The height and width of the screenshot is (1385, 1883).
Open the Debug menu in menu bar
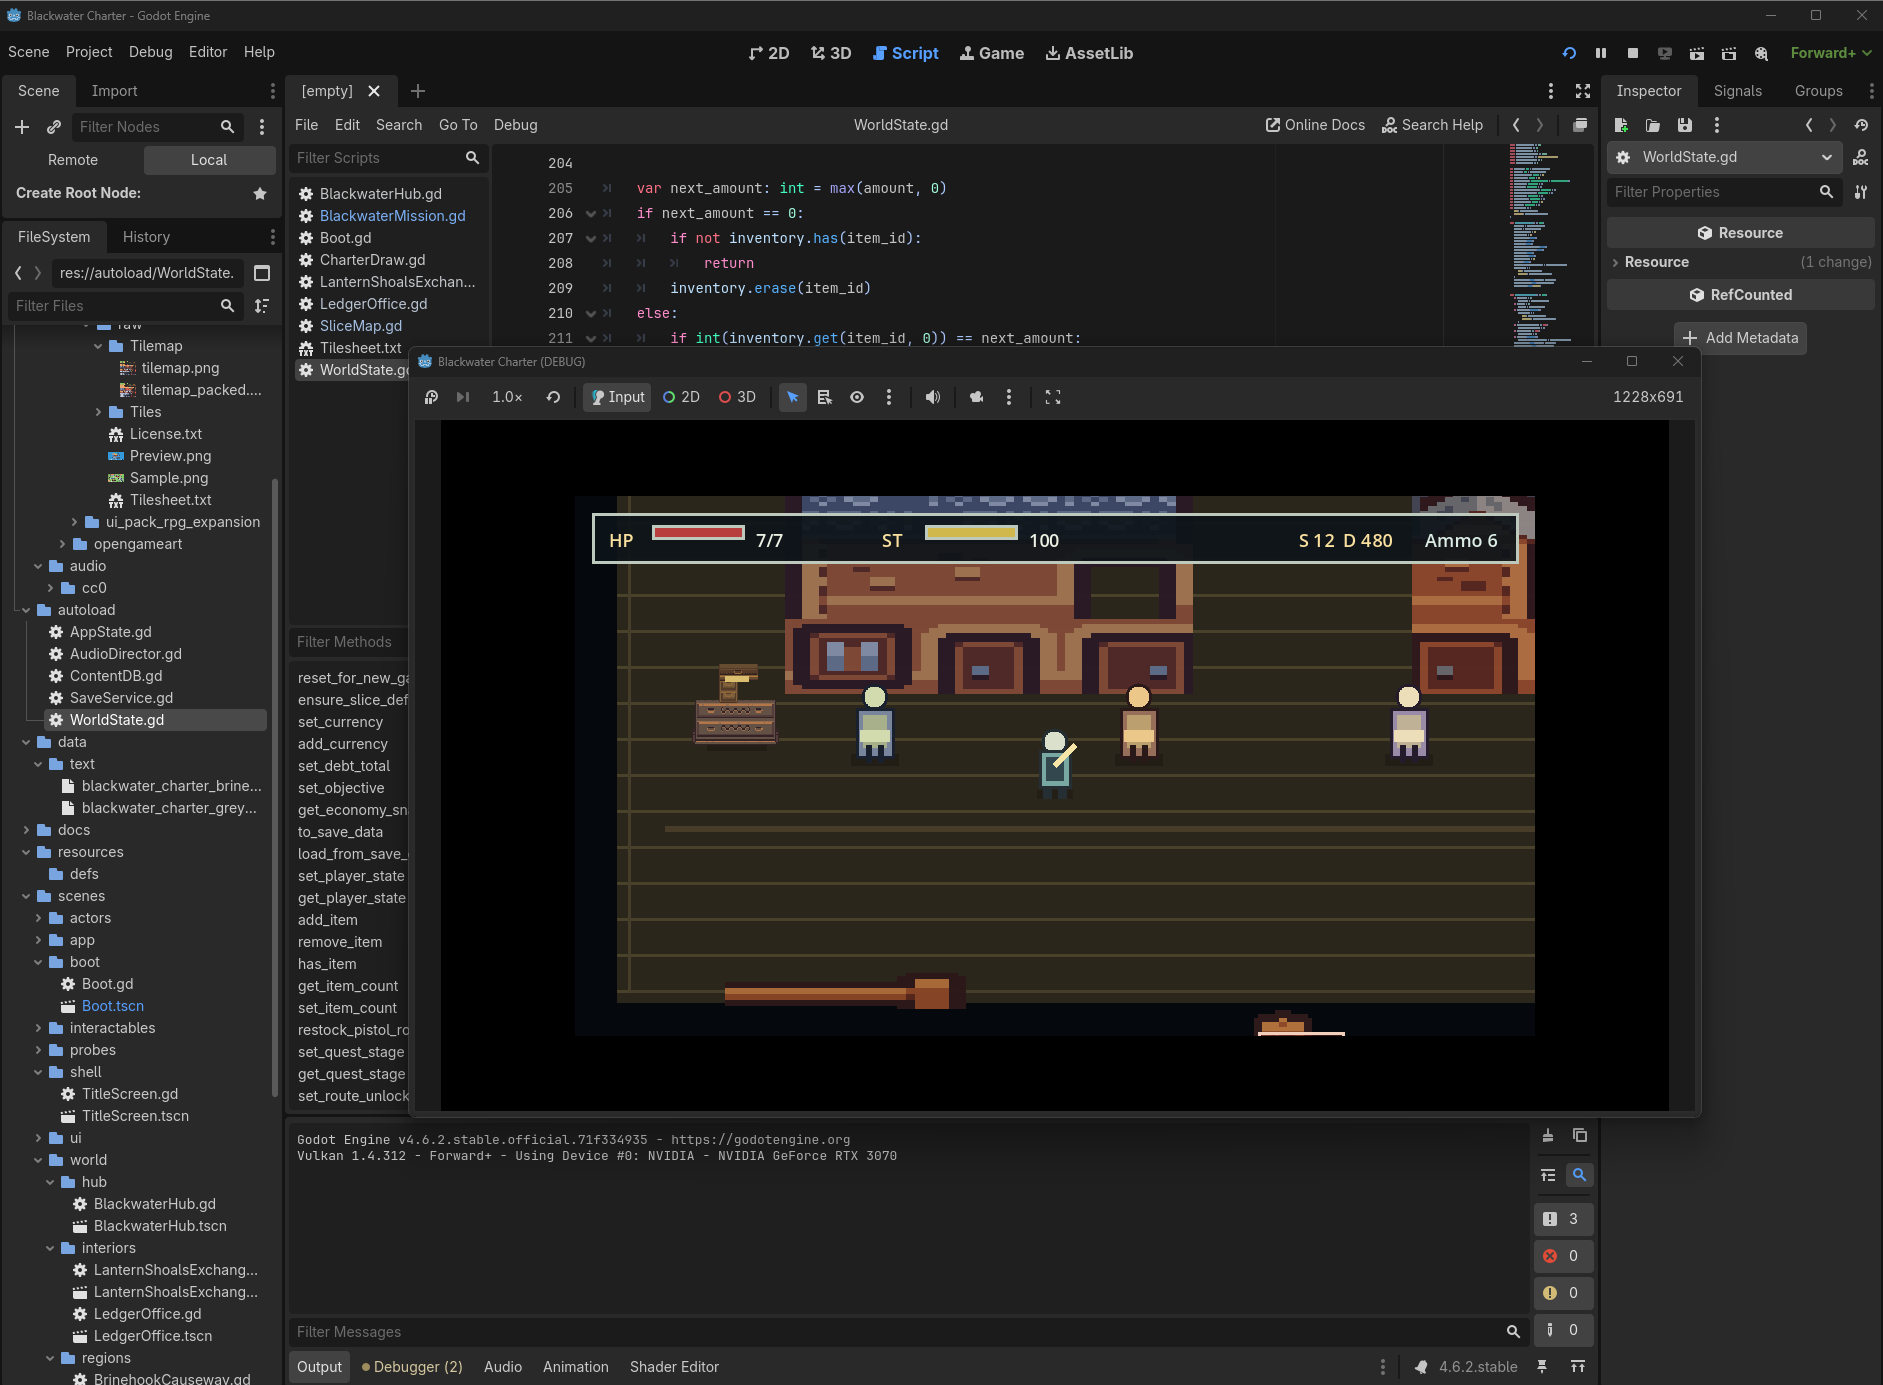[x=150, y=52]
